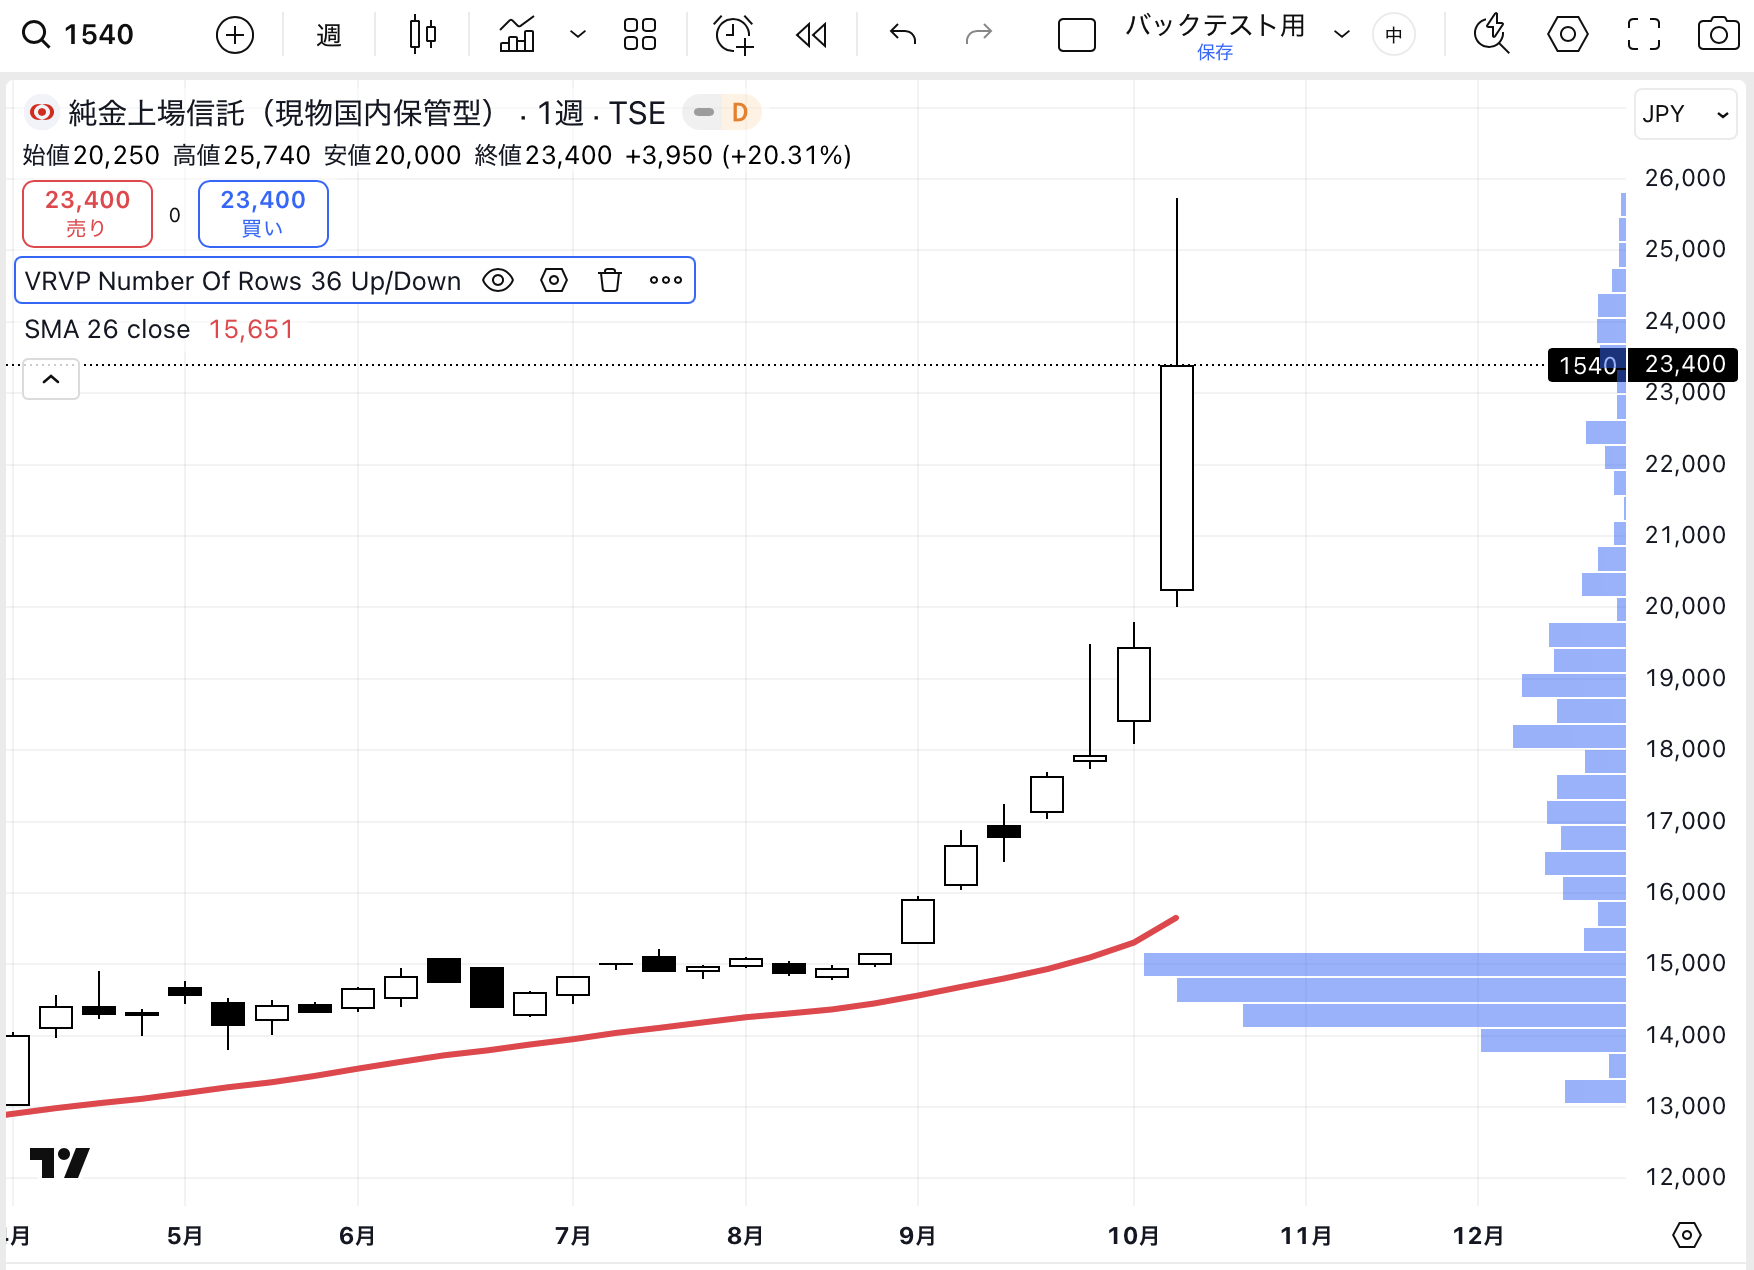Toggle the layout selection square checkbox
The width and height of the screenshot is (1754, 1270).
[x=1076, y=35]
